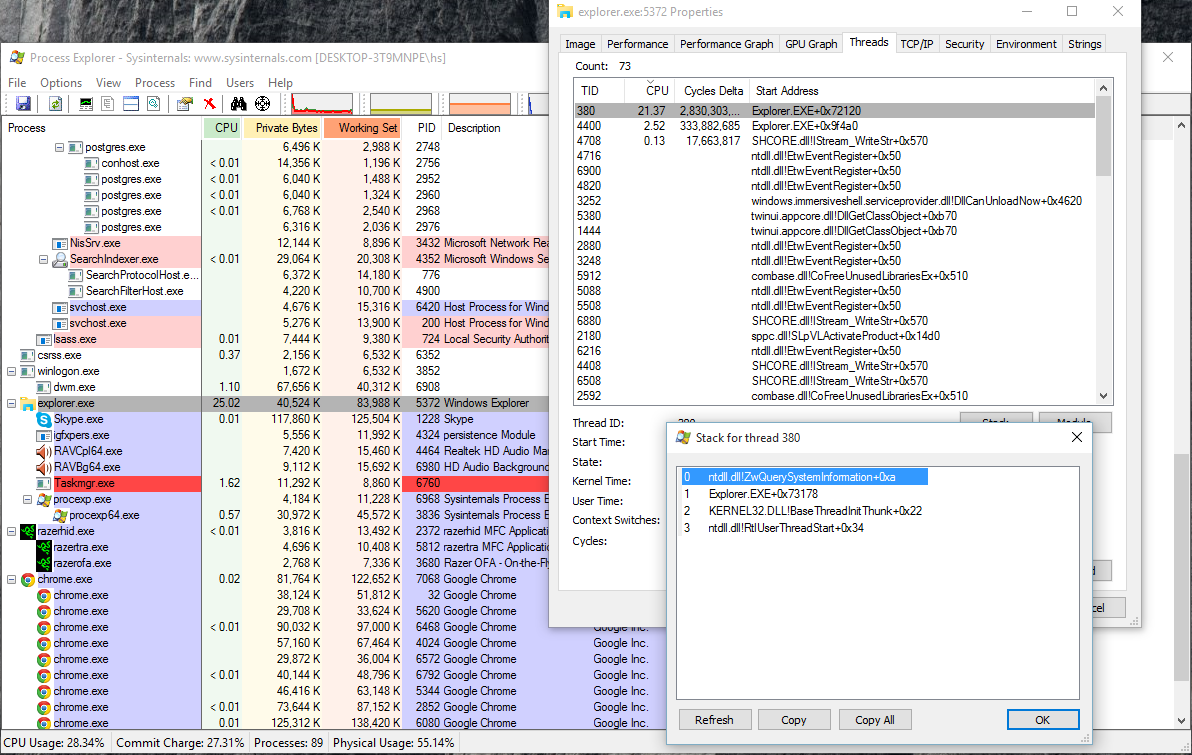This screenshot has width=1192, height=755.
Task: Open the File menu
Action: pyautogui.click(x=17, y=83)
